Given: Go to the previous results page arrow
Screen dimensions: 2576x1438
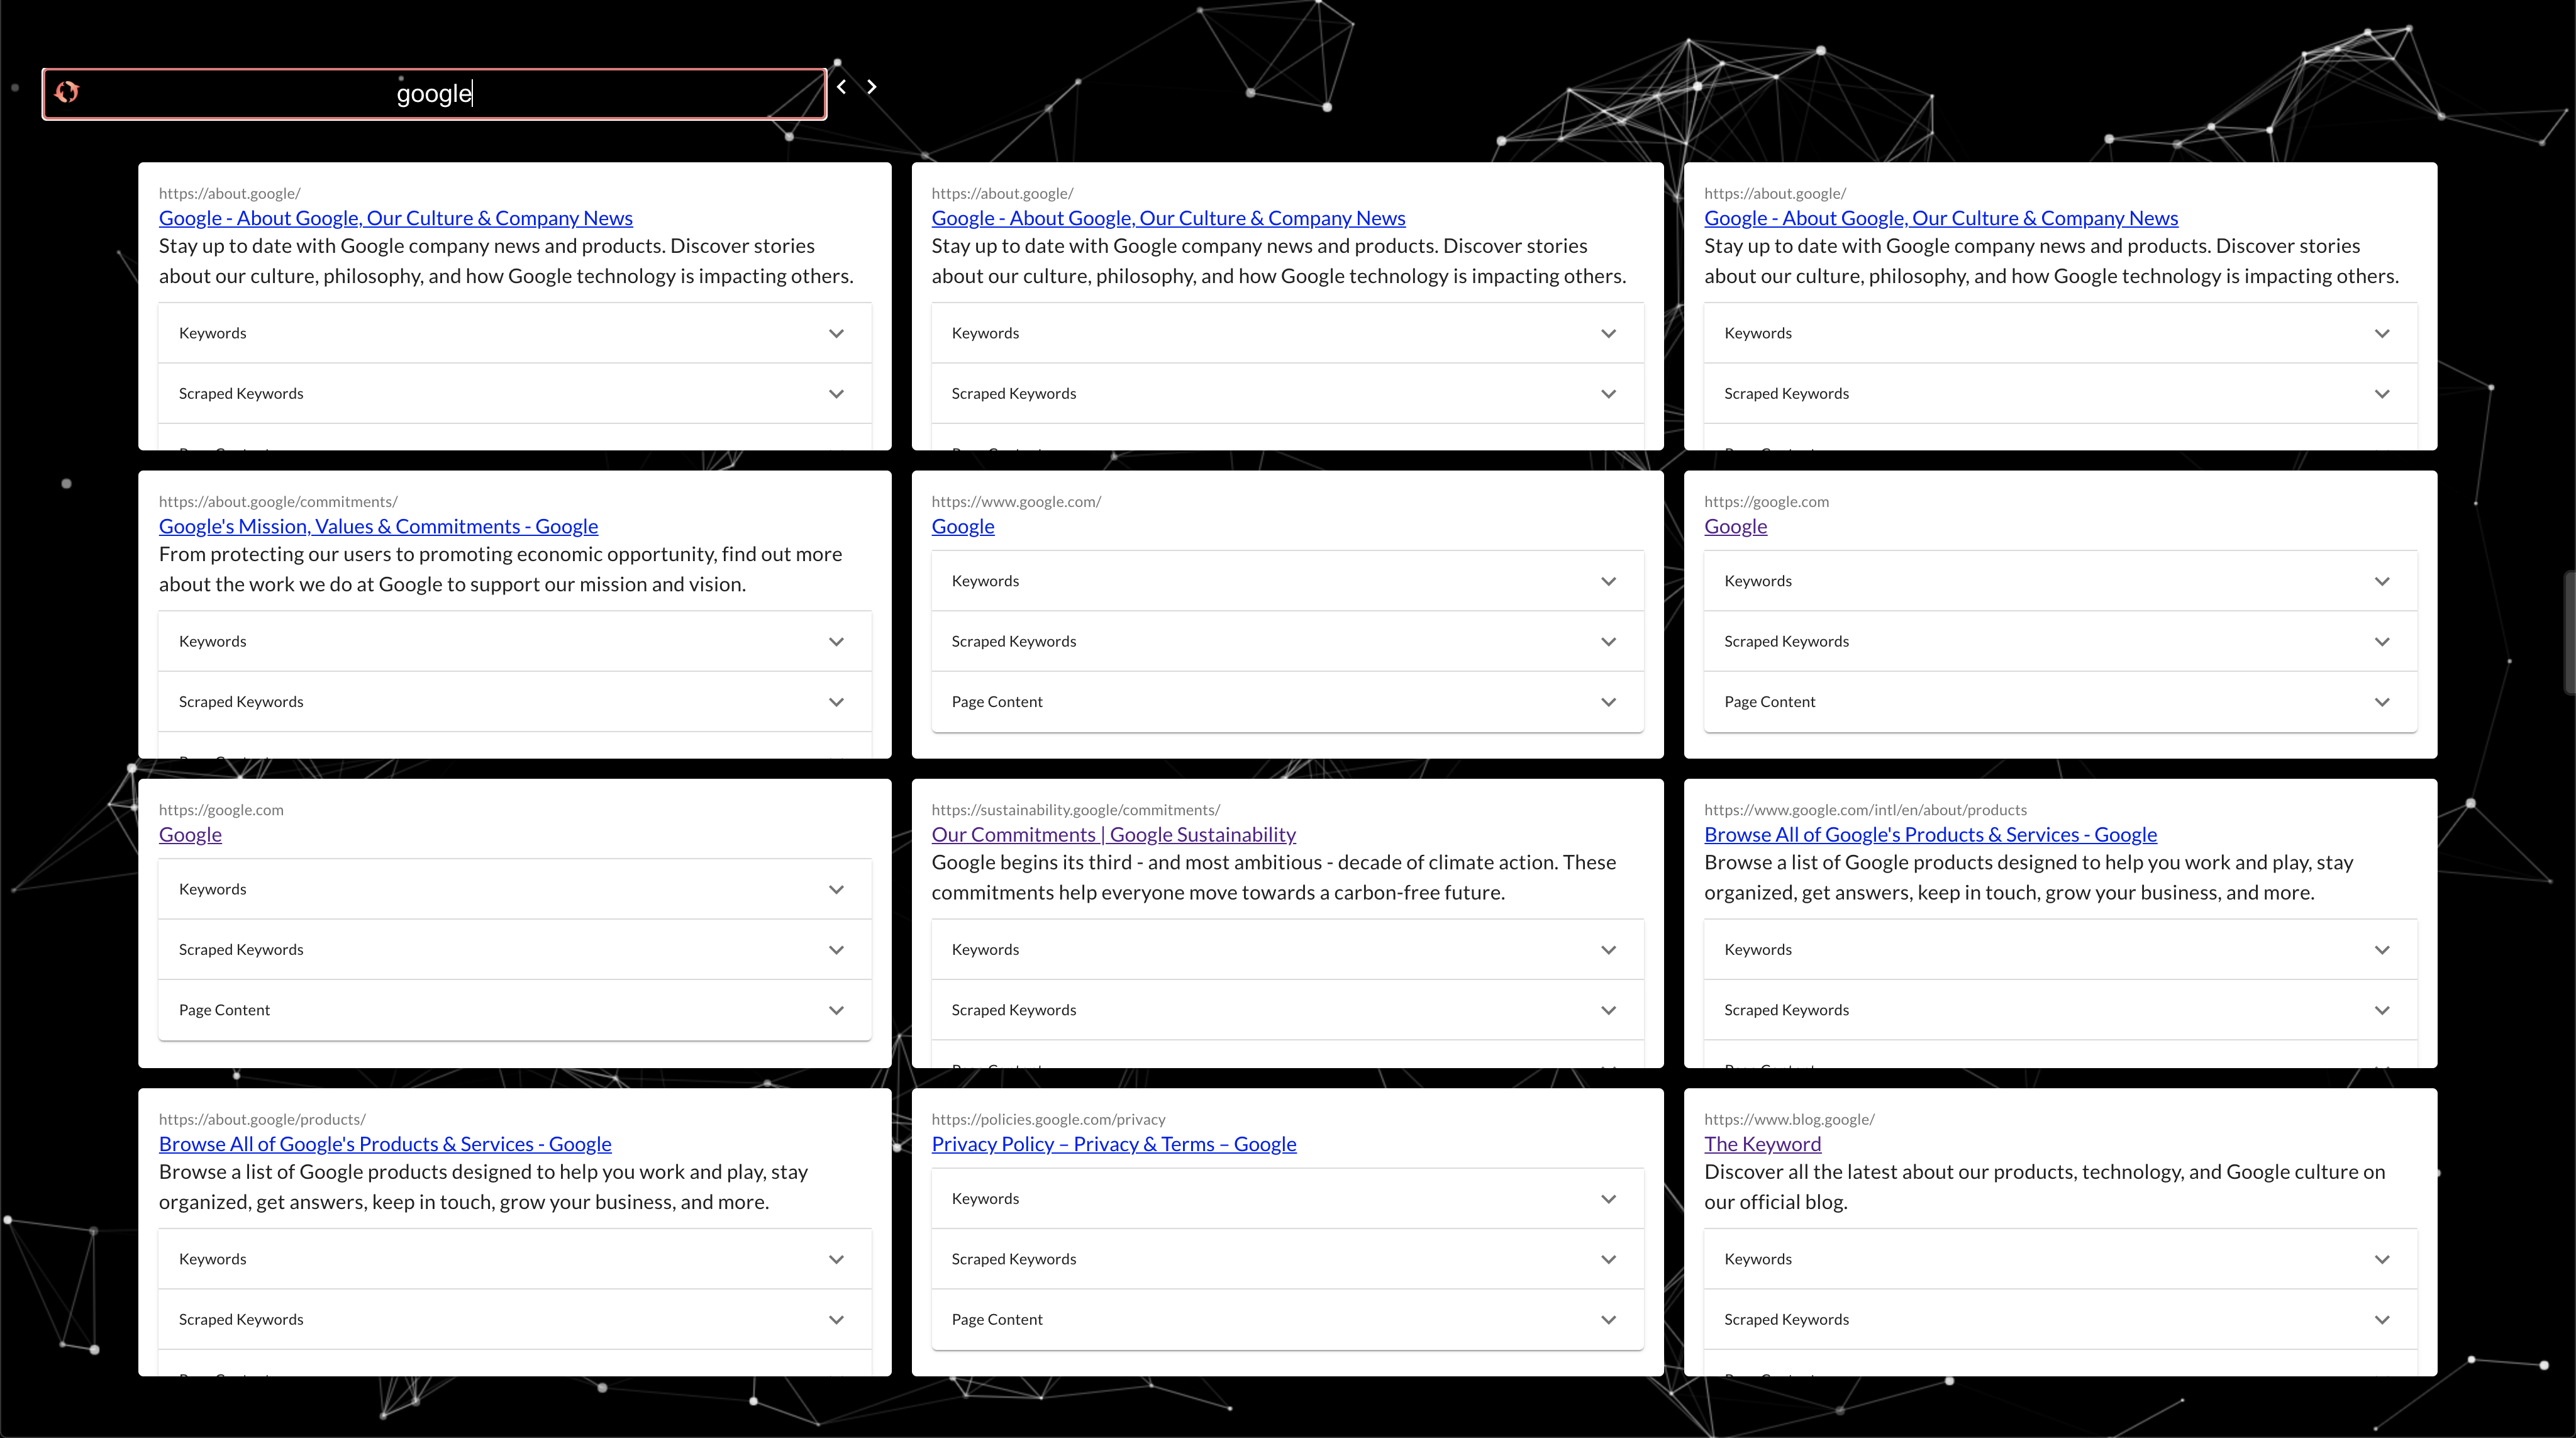Looking at the screenshot, I should point(842,87).
